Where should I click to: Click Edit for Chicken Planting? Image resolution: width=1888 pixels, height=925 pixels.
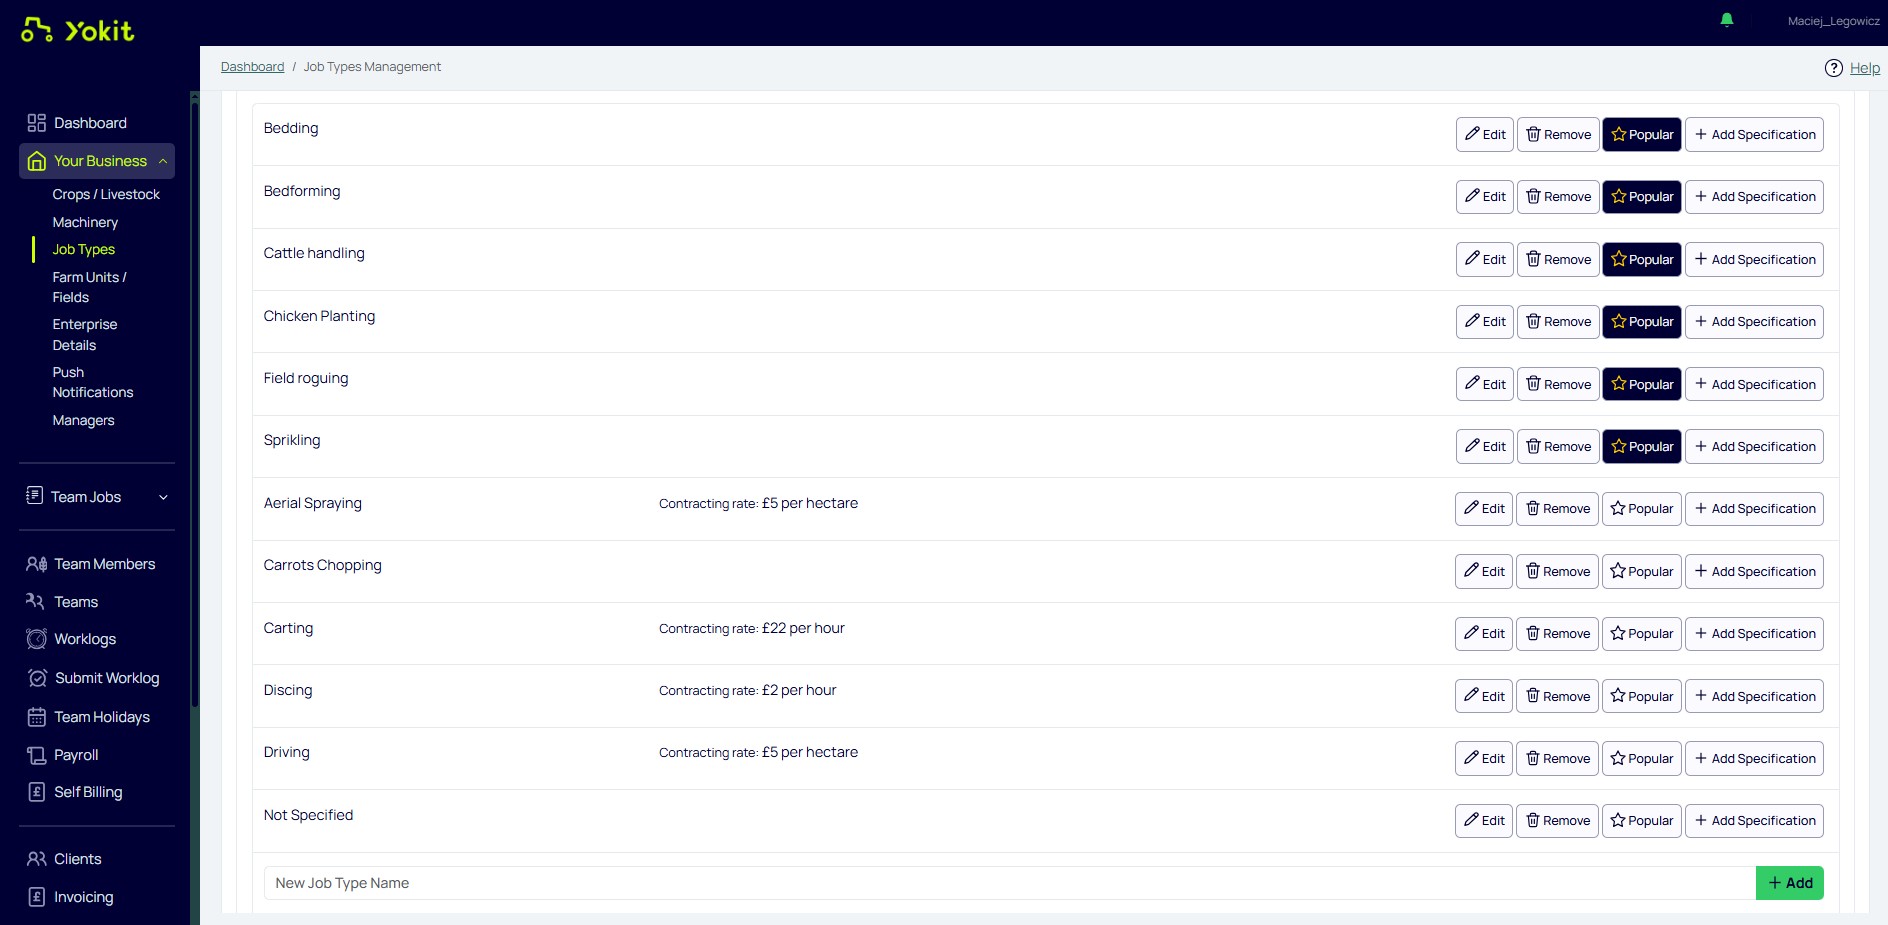pyautogui.click(x=1484, y=322)
